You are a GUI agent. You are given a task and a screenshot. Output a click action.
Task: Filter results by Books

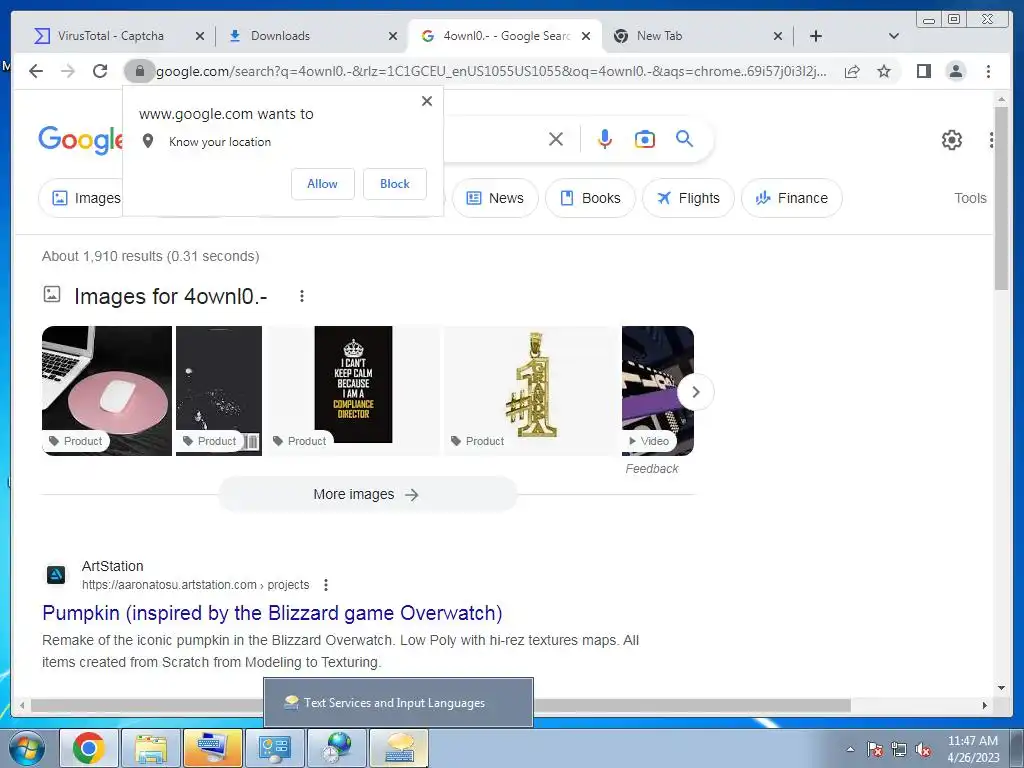click(590, 198)
